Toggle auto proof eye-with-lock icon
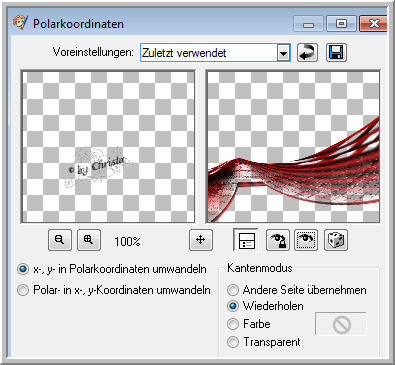Screen dimensions: 395x365 [278, 240]
